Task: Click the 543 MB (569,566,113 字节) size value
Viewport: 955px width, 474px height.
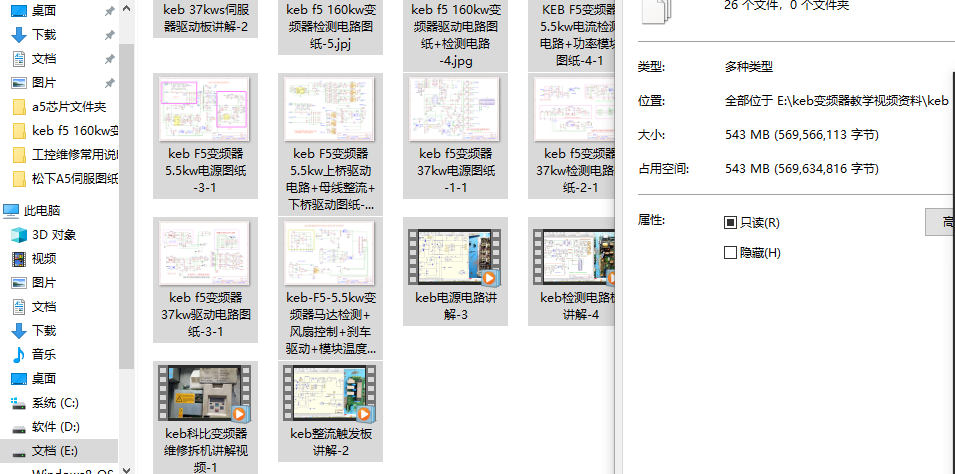Action: coord(802,135)
